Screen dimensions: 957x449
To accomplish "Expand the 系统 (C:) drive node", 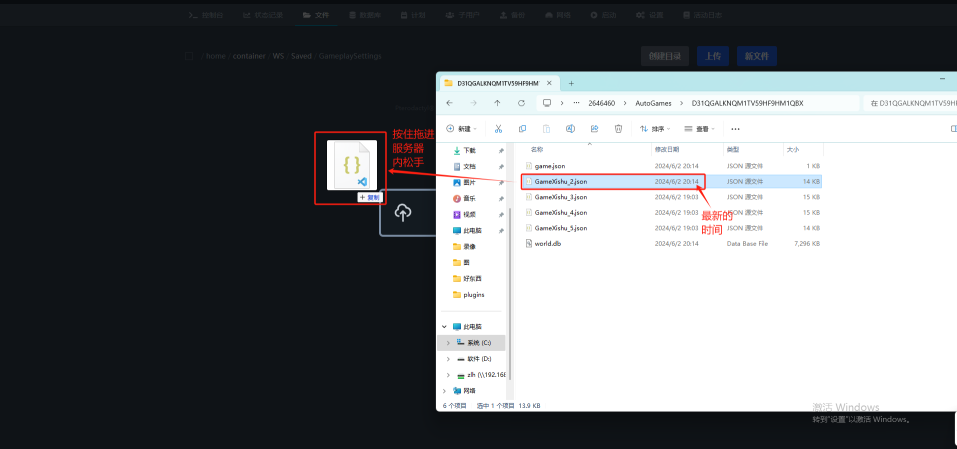I will 449,343.
